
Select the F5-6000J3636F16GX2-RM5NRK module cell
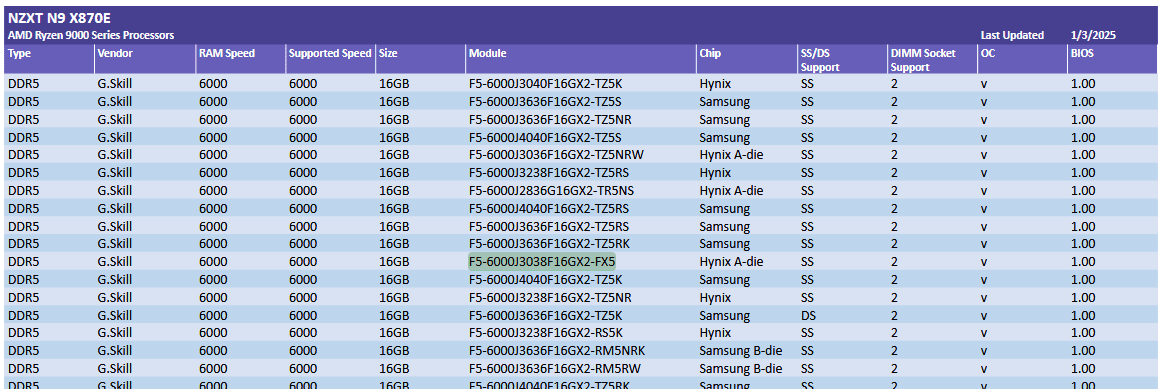tap(556, 351)
